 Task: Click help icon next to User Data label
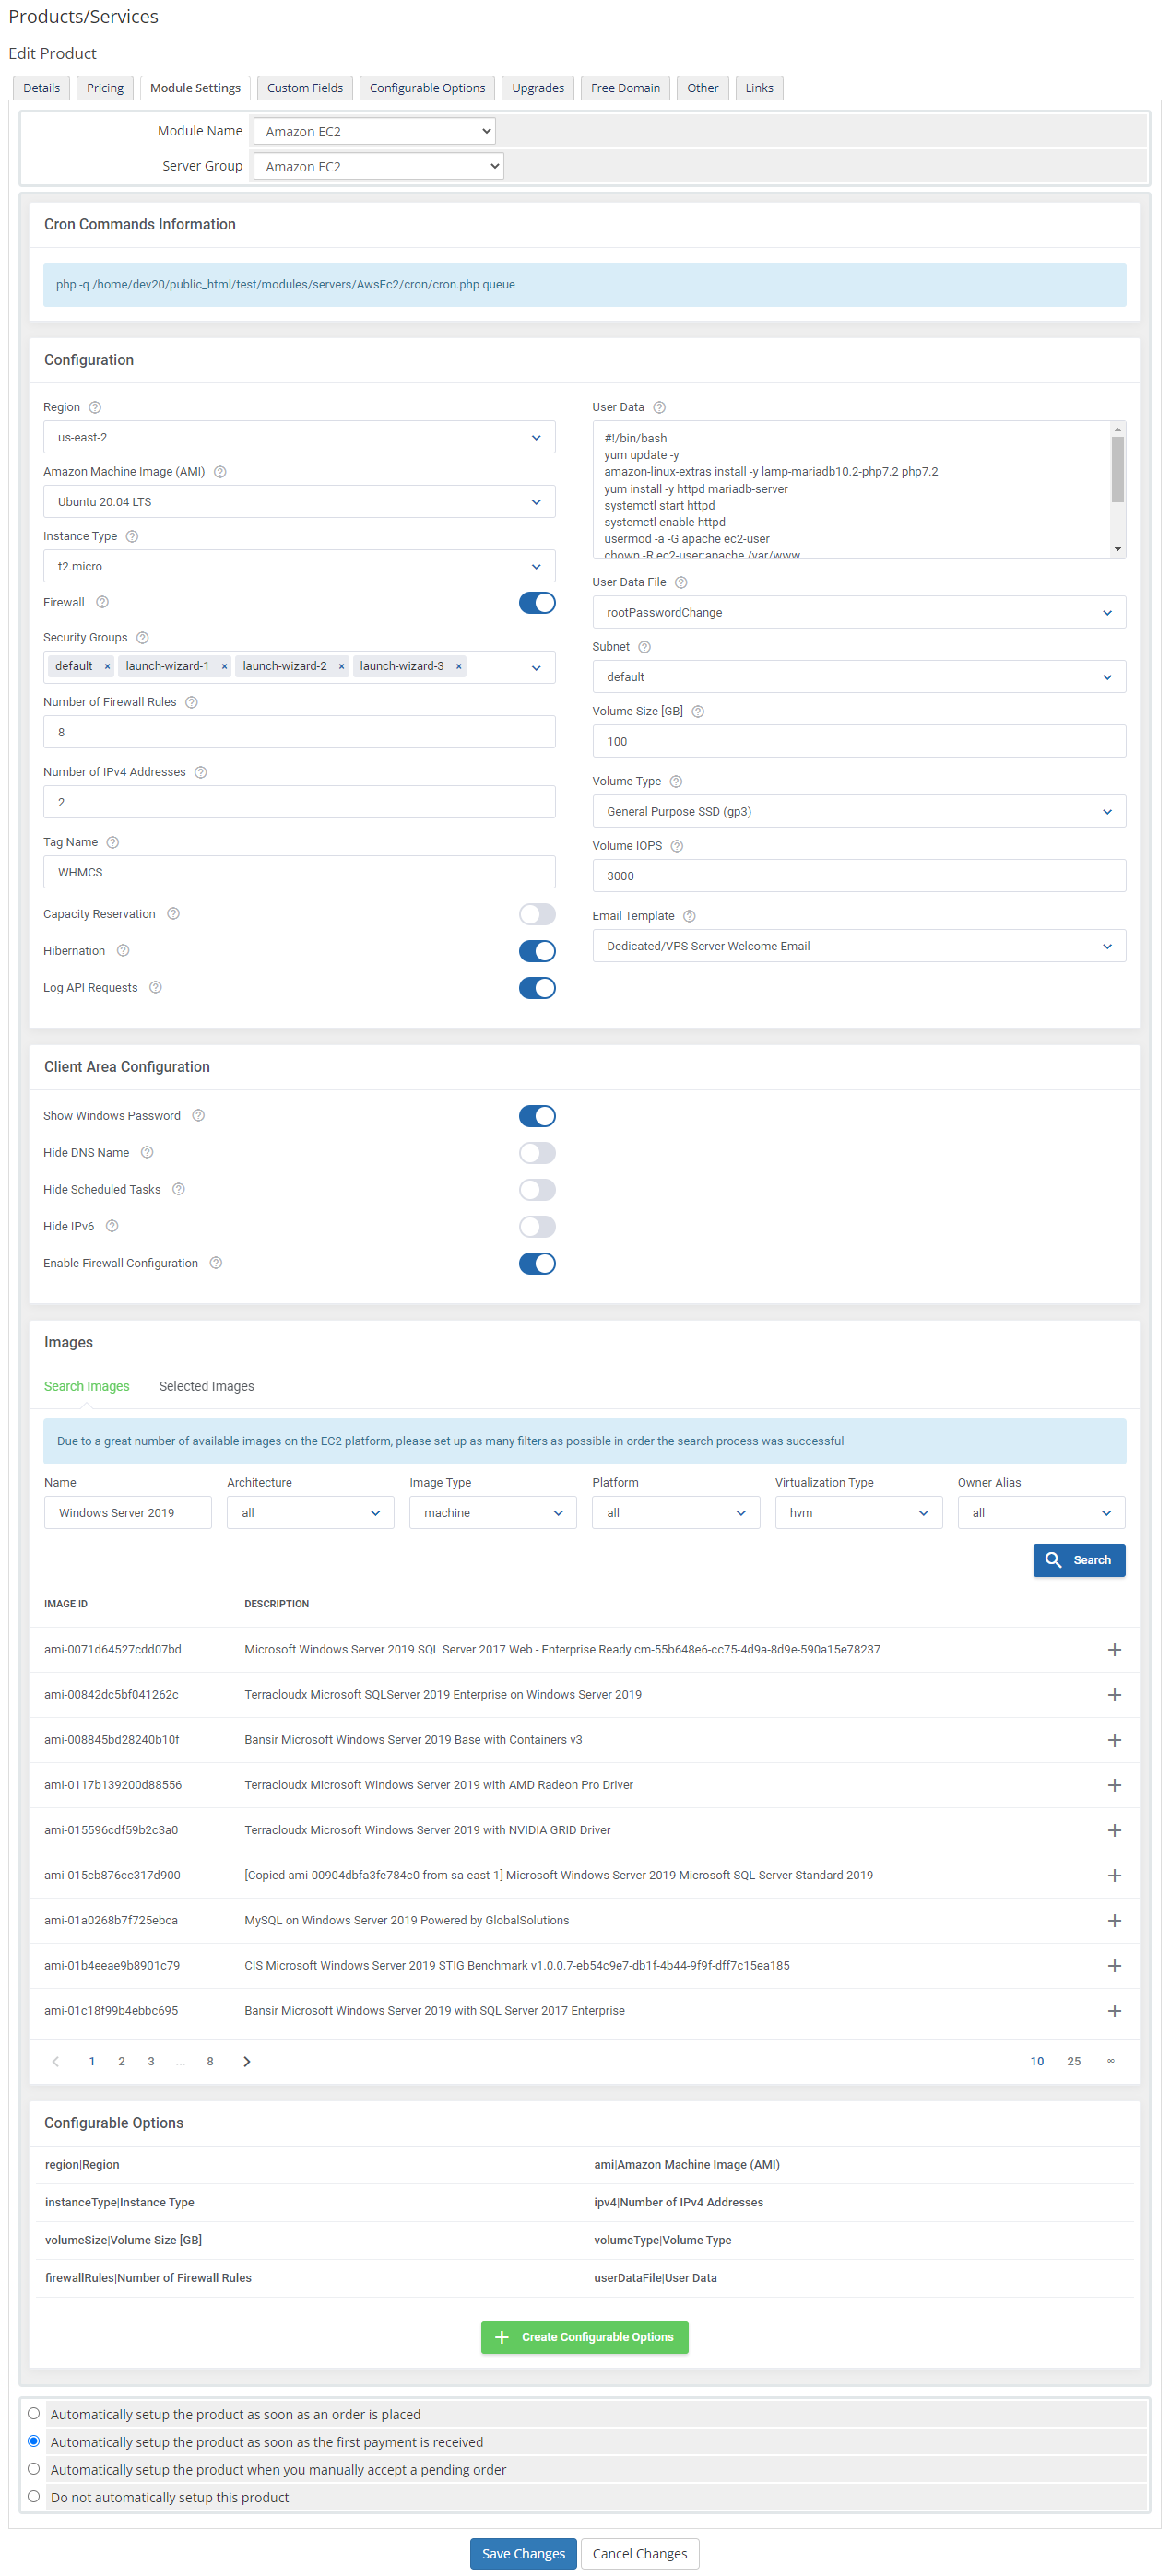(659, 407)
